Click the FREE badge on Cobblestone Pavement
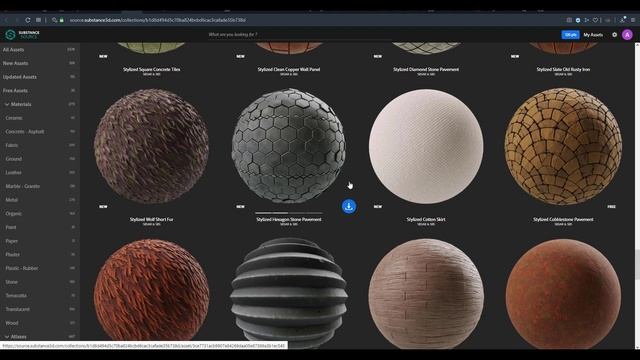640x360 pixels. click(611, 207)
